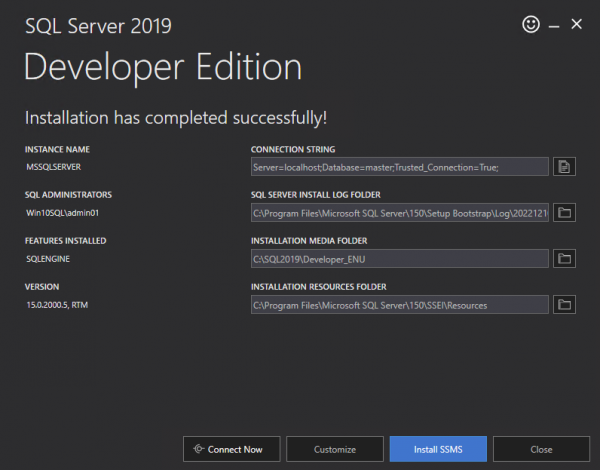Select the install log folder path field

point(400,212)
